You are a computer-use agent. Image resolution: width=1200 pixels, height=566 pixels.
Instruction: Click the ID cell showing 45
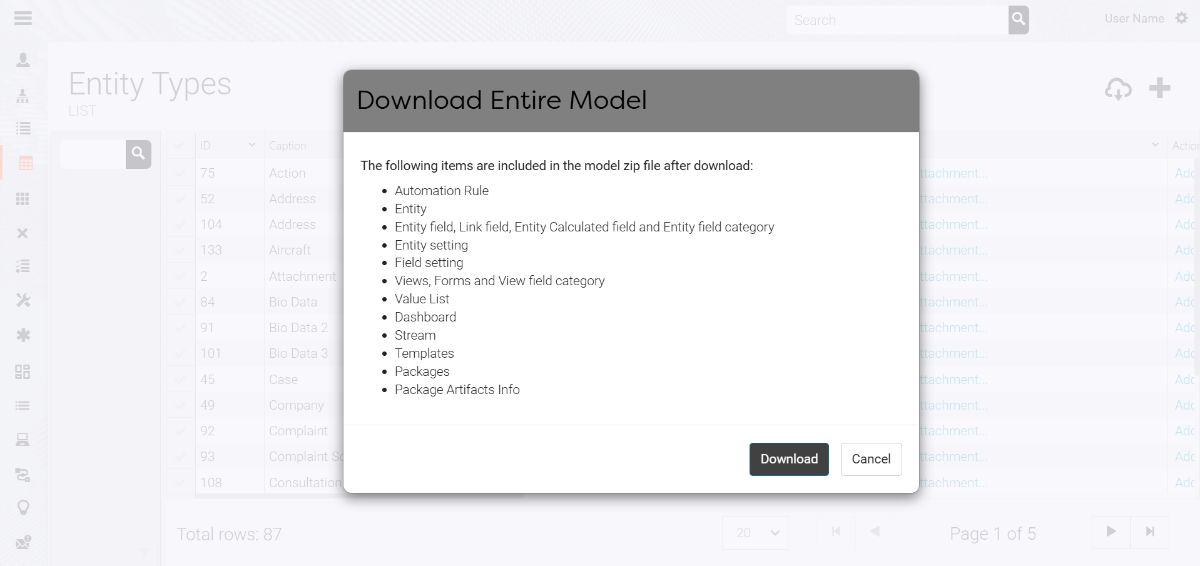click(x=207, y=379)
